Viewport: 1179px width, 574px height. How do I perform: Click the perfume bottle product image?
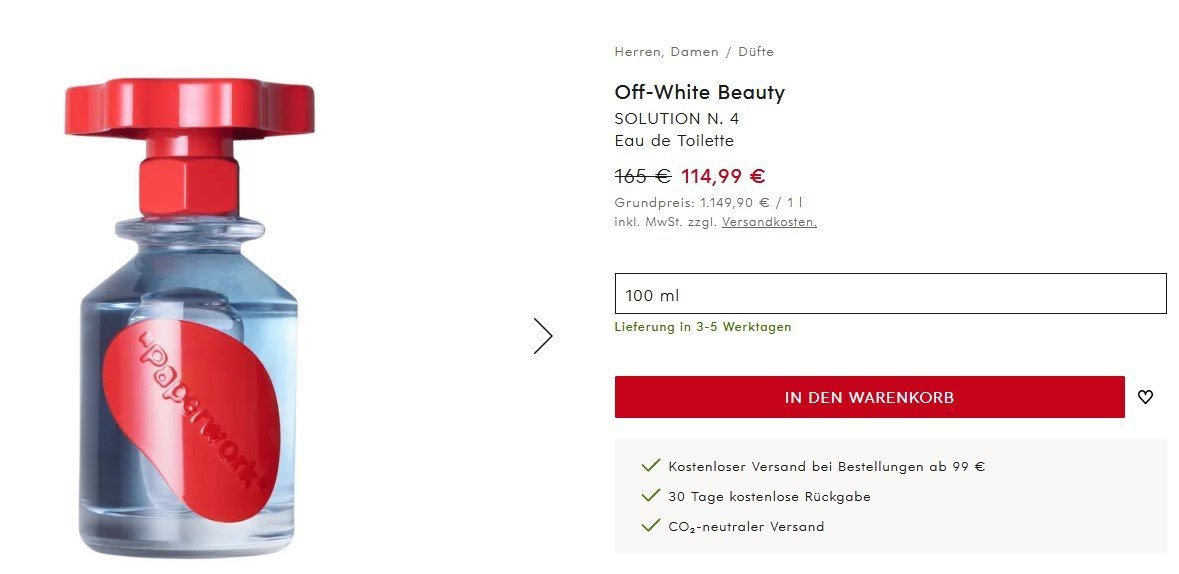pyautogui.click(x=190, y=320)
